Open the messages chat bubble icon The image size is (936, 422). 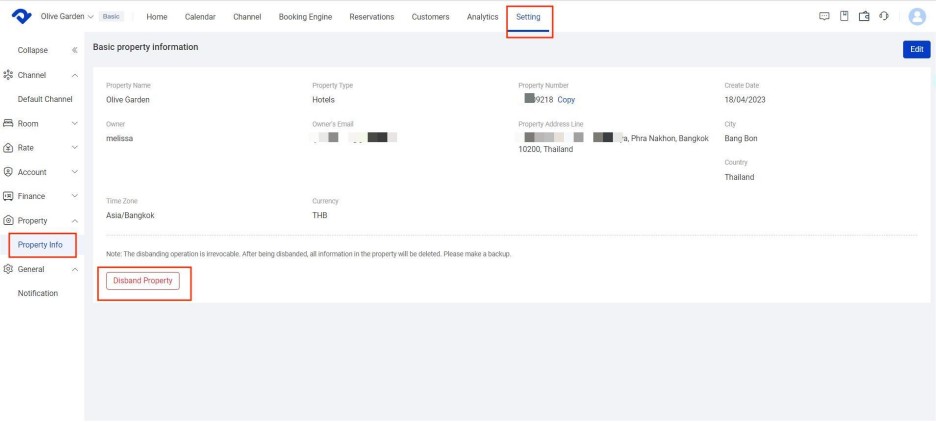coord(824,17)
